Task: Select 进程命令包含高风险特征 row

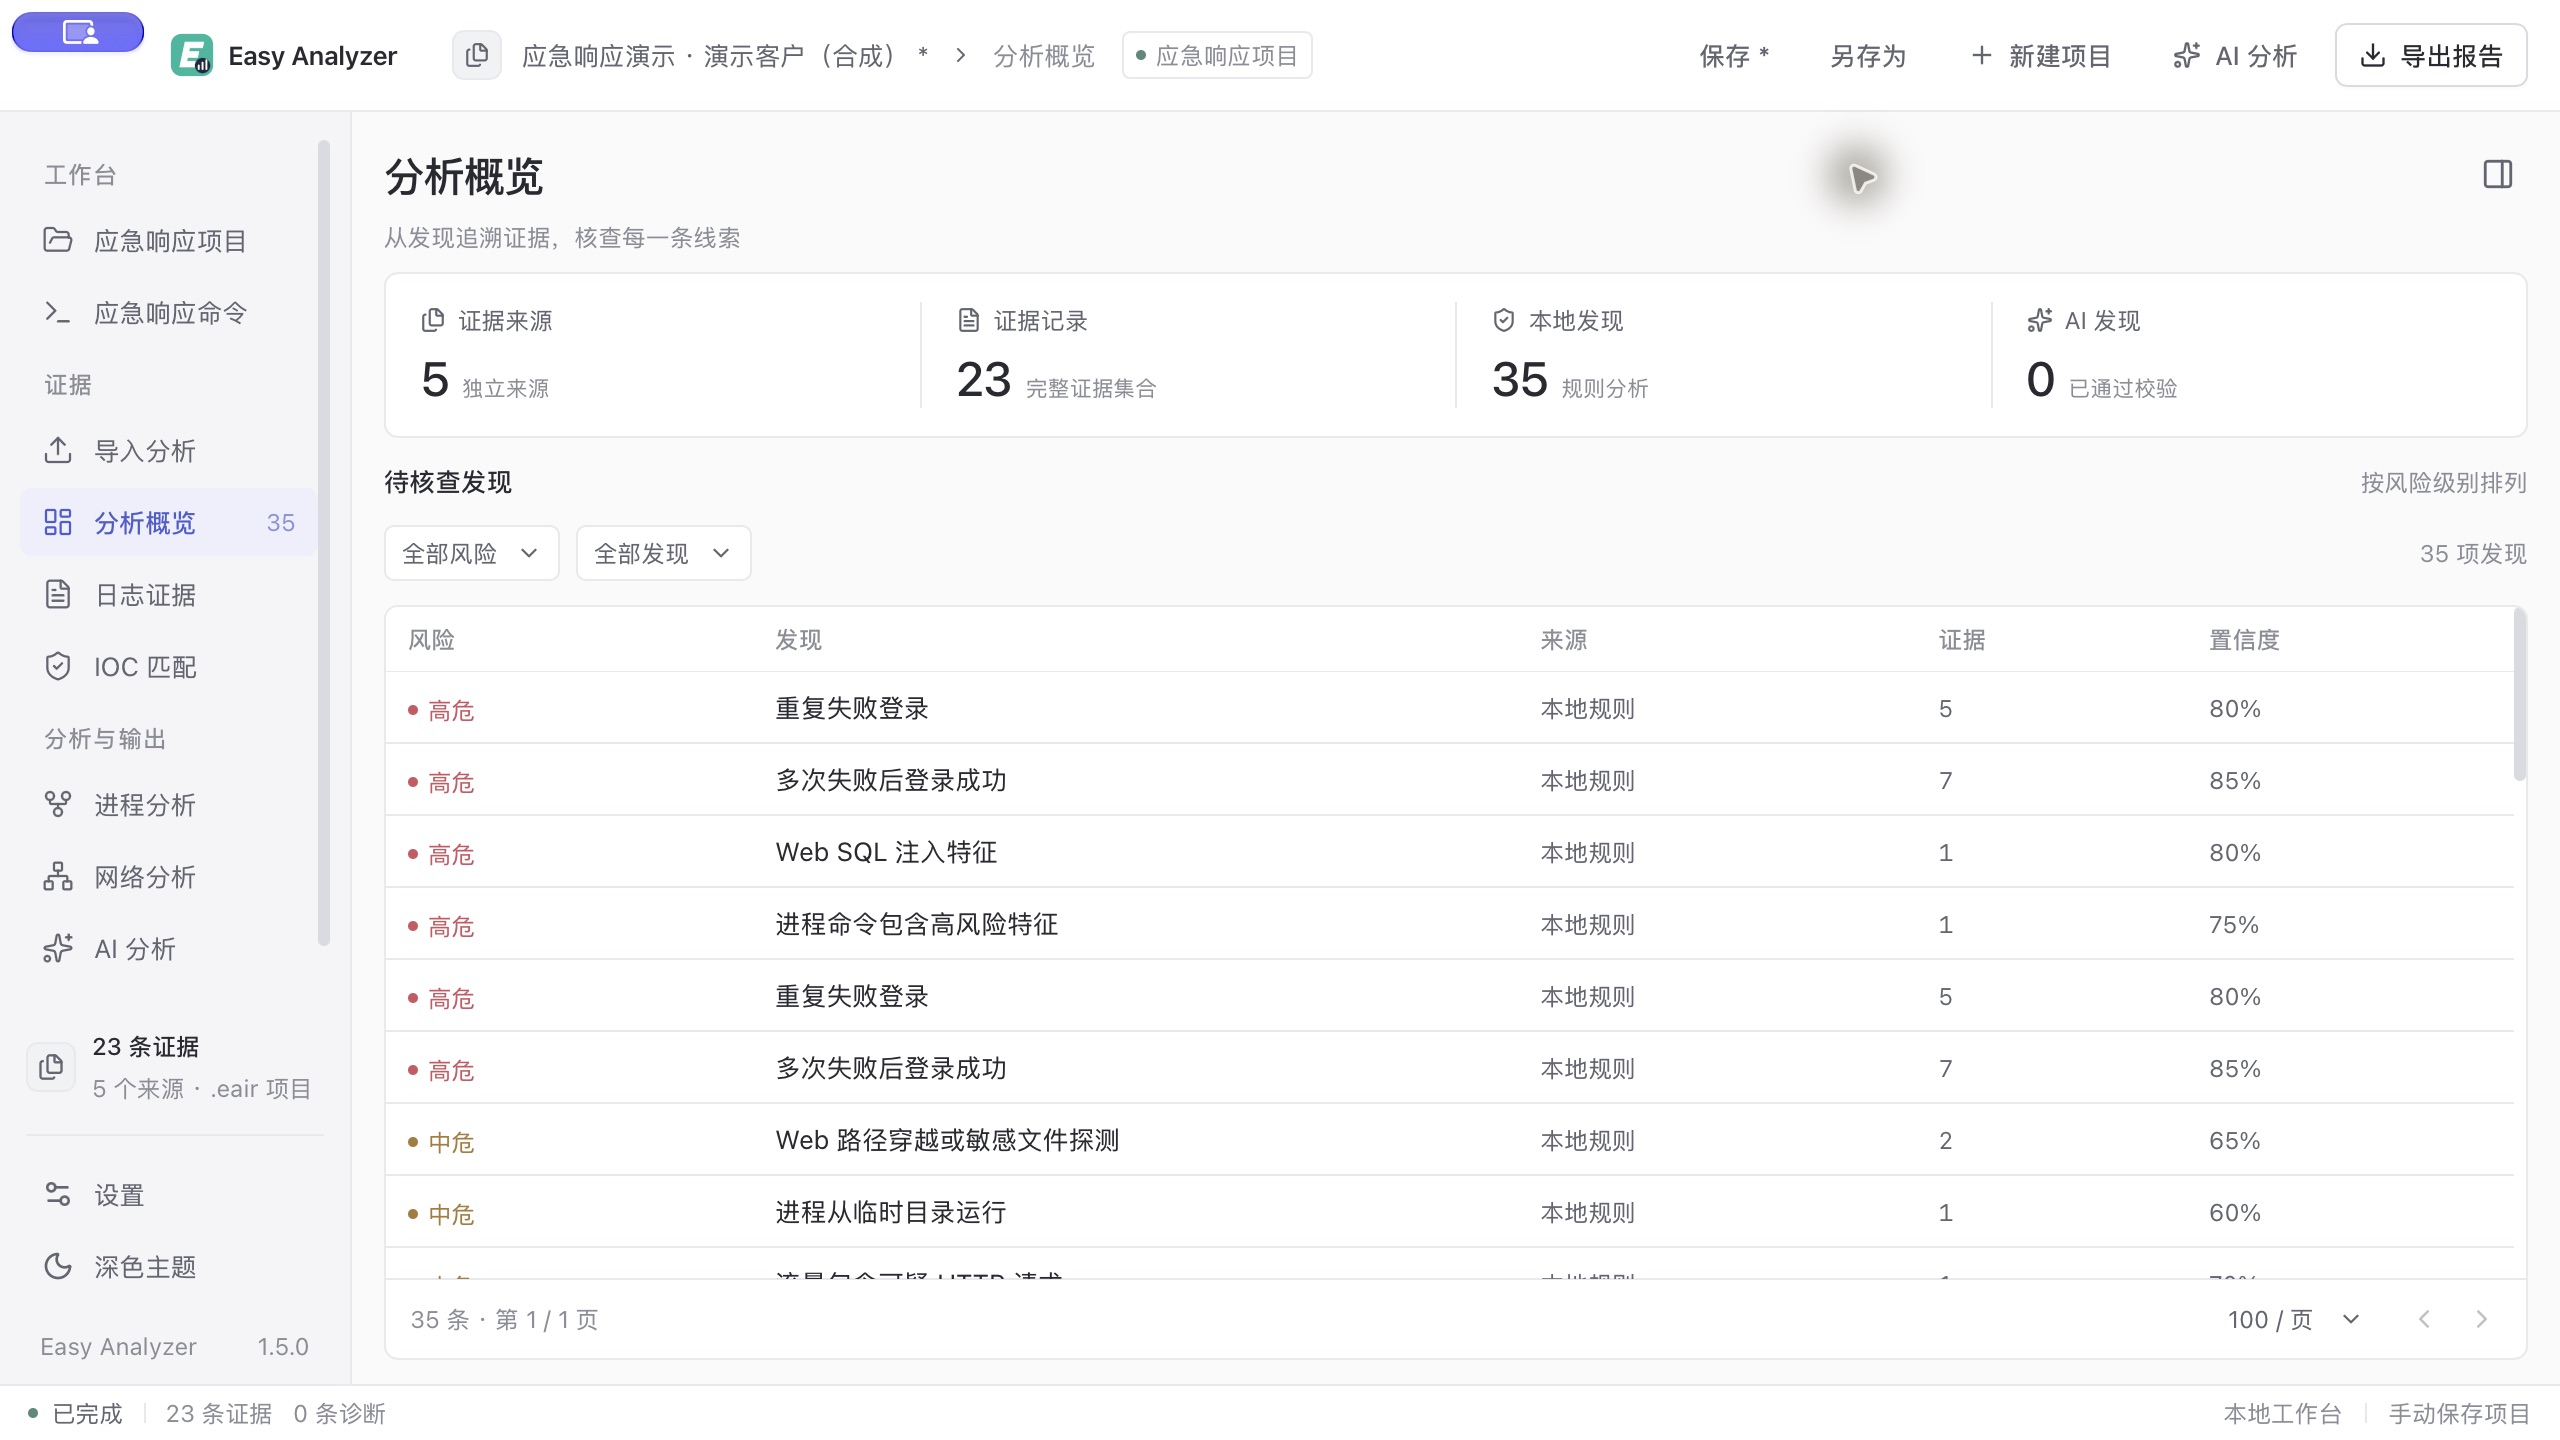Action: click(1449, 924)
